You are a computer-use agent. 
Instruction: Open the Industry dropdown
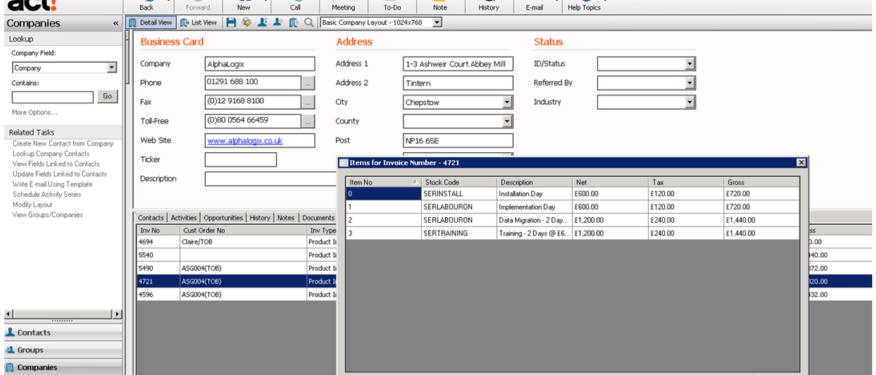(690, 102)
